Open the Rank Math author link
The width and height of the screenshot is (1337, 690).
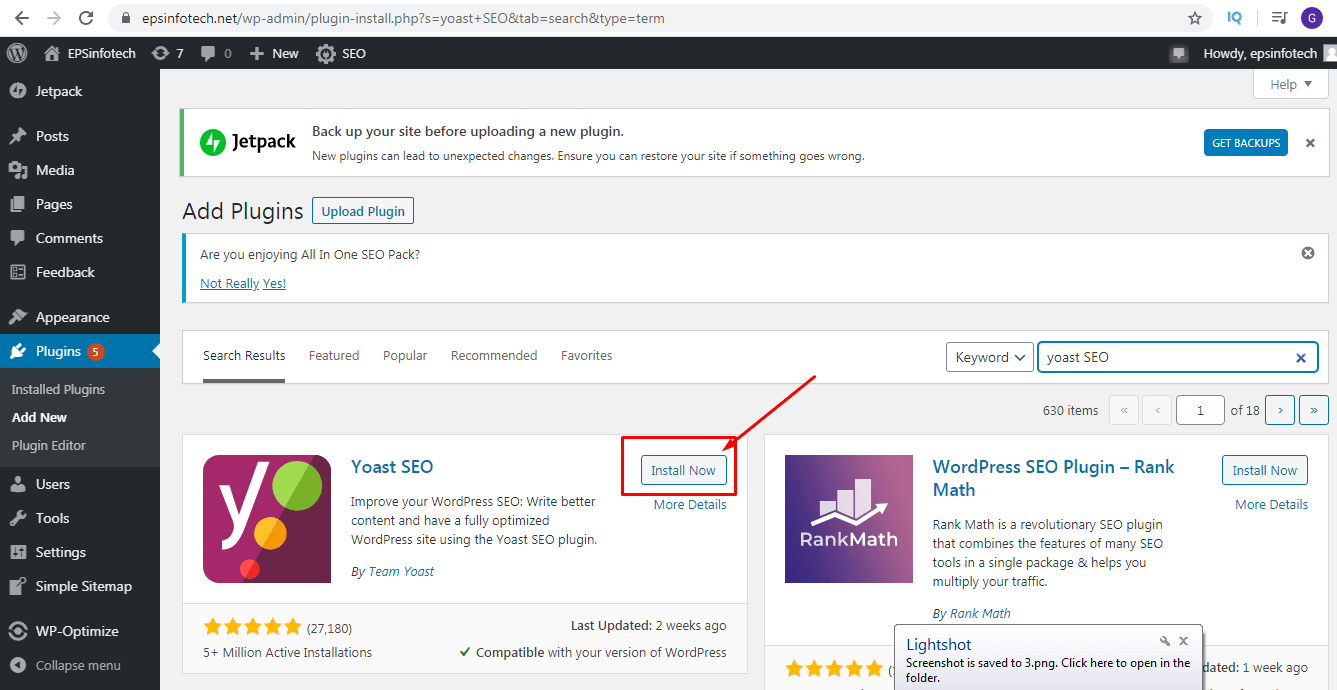tap(980, 614)
